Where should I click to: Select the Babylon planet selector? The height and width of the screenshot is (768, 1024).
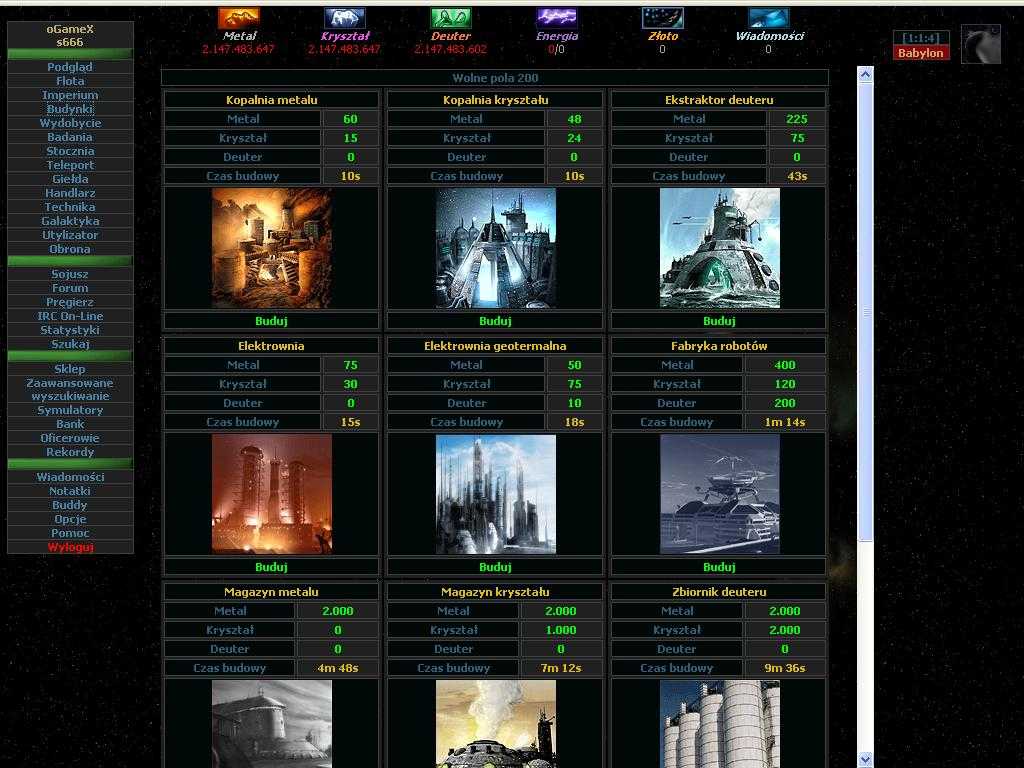pos(920,53)
